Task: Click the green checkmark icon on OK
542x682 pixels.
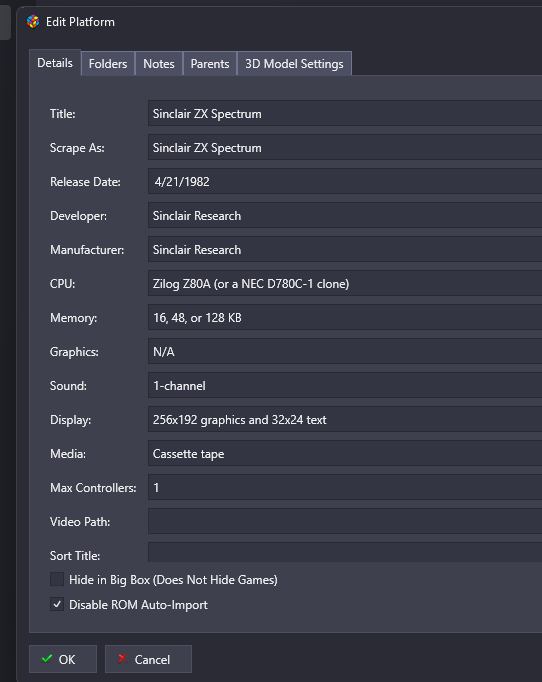Action: tap(47, 659)
